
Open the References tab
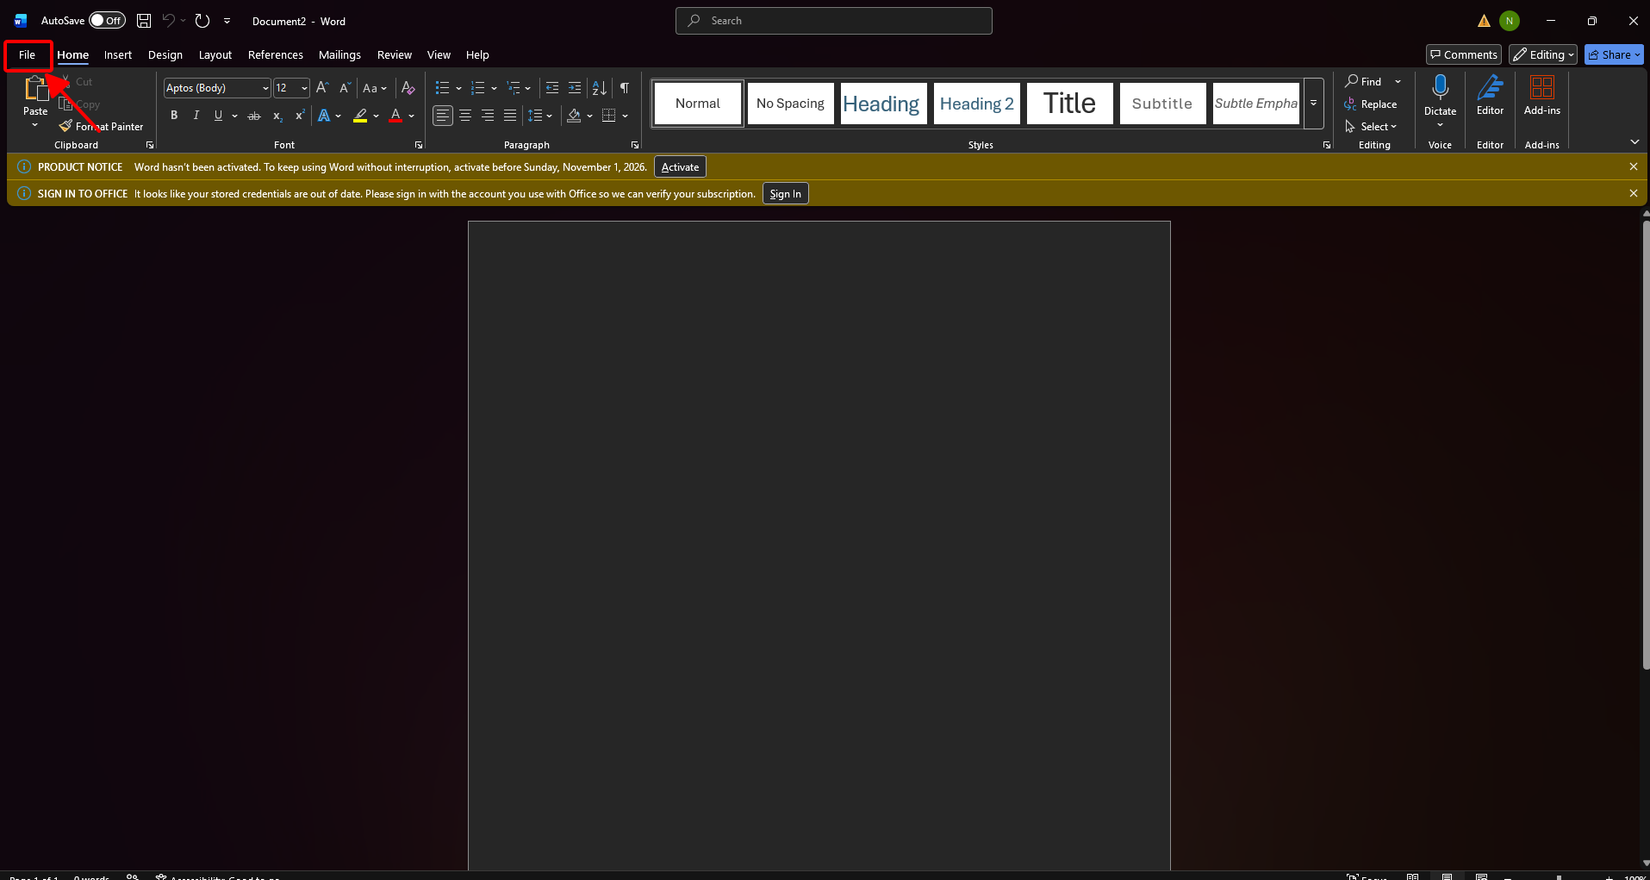275,55
